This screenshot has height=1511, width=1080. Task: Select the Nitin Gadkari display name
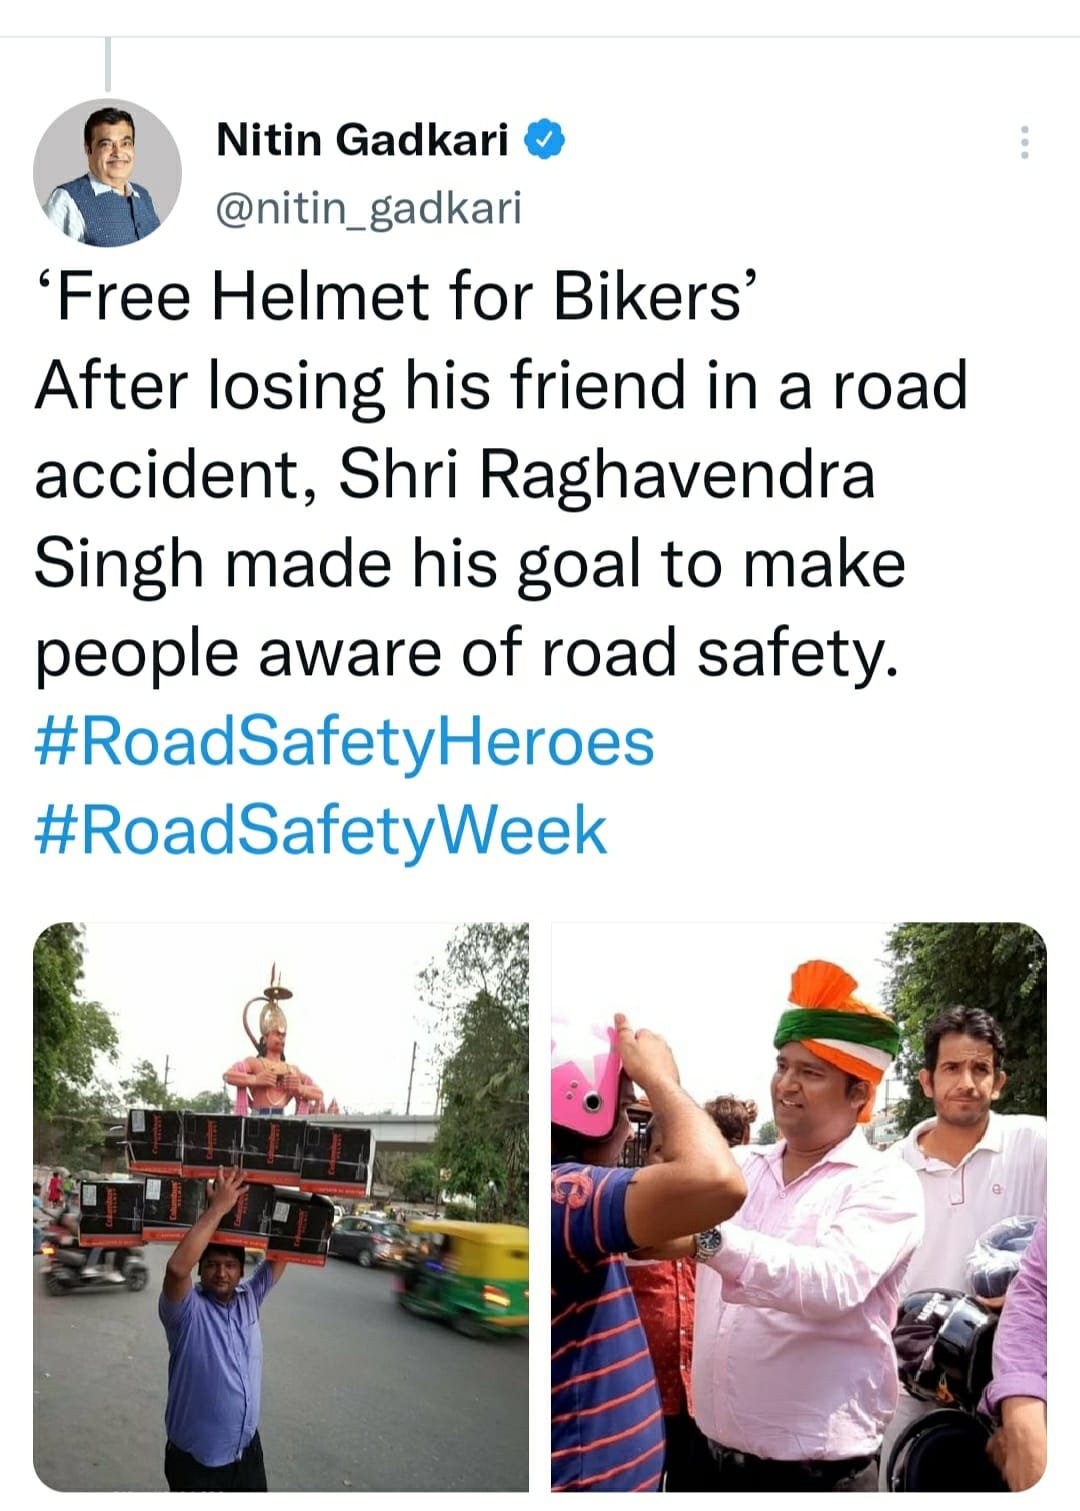point(363,139)
